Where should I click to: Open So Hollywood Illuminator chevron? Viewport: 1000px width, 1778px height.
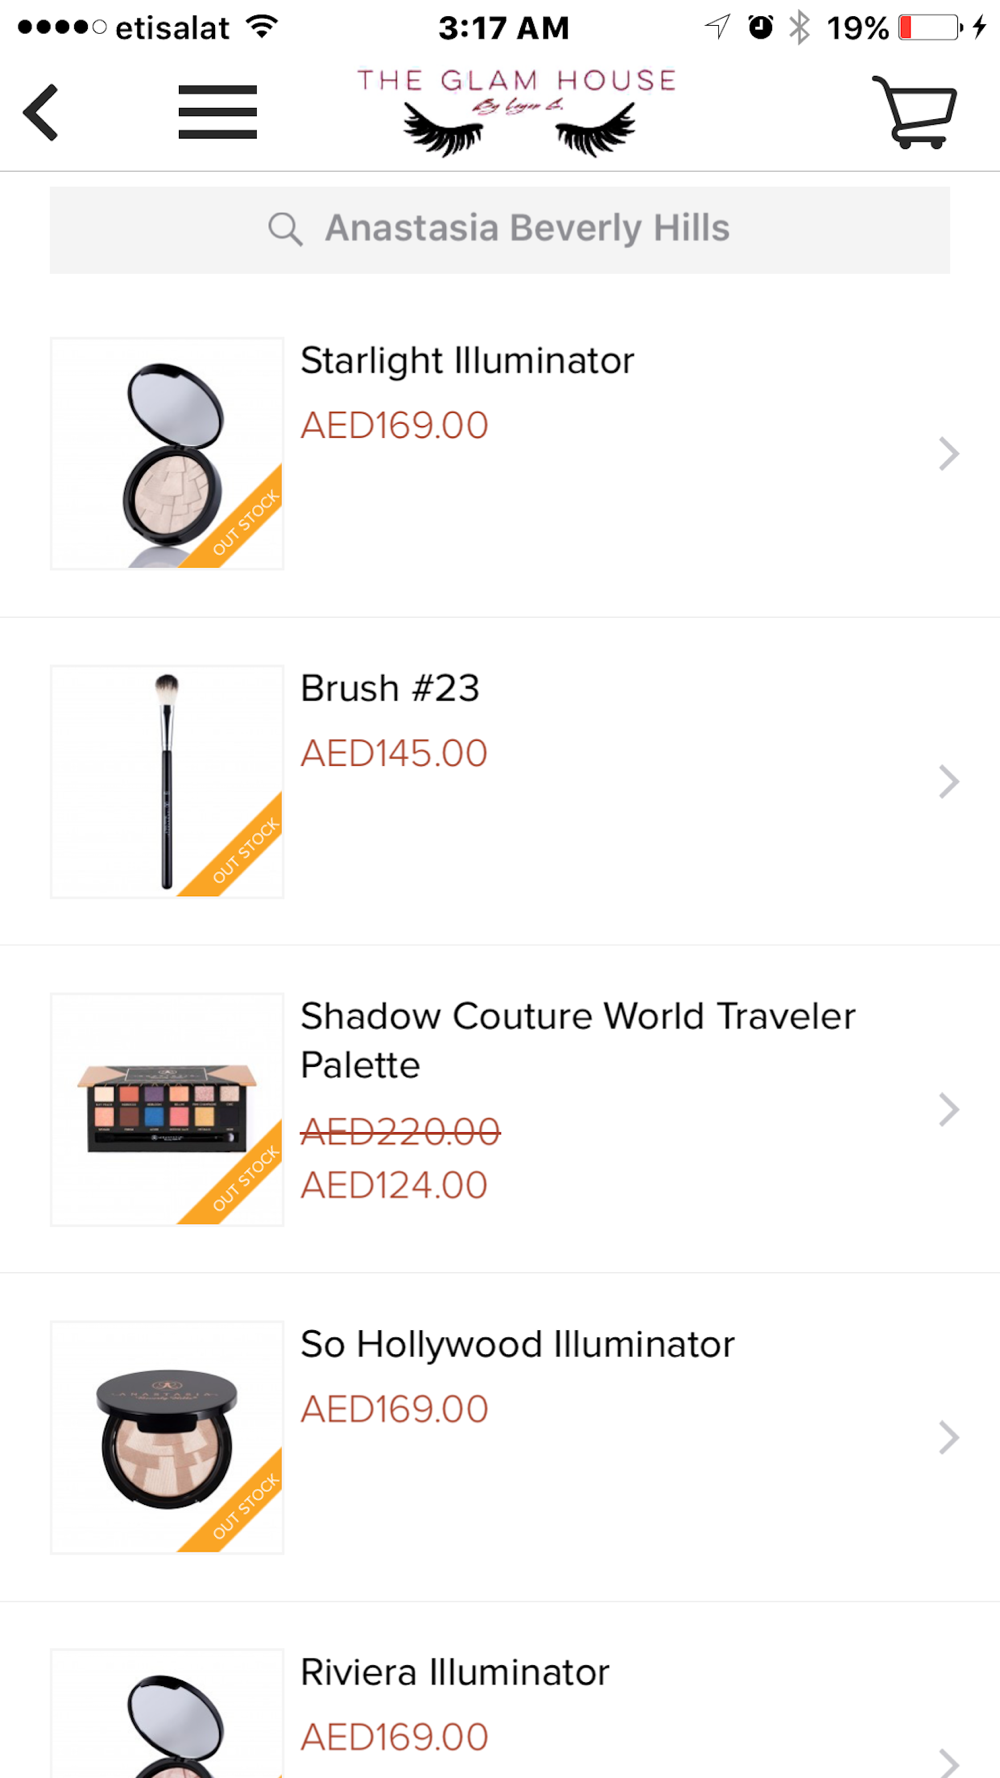pyautogui.click(x=948, y=1437)
